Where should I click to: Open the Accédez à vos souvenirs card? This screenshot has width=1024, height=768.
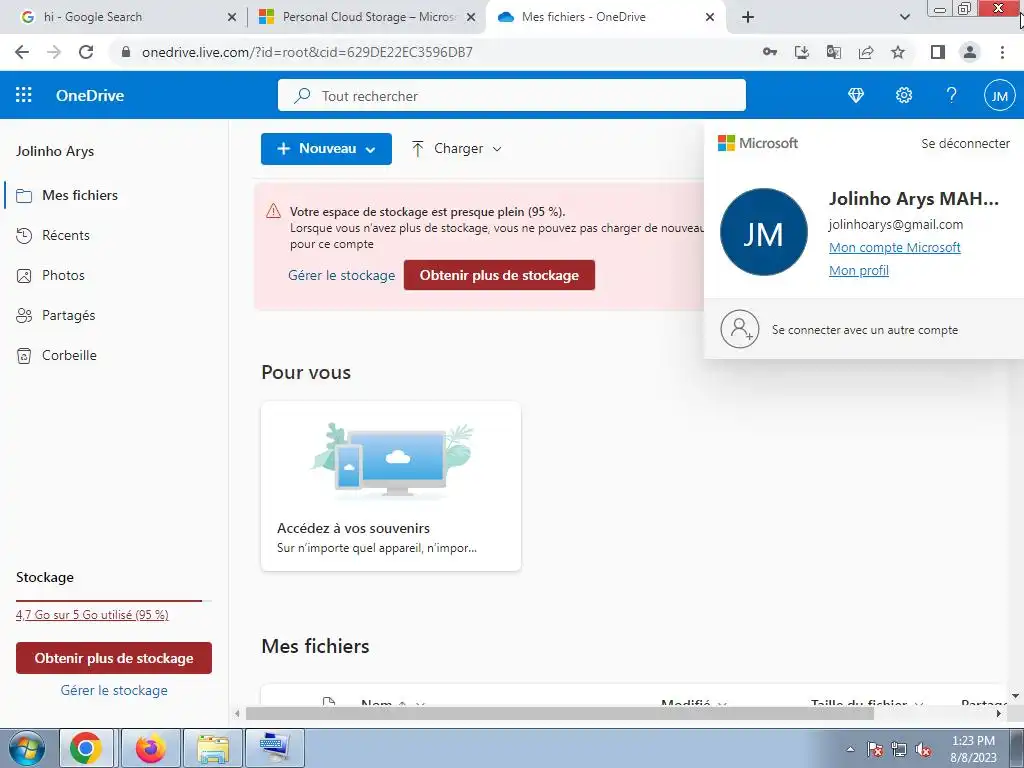[391, 486]
